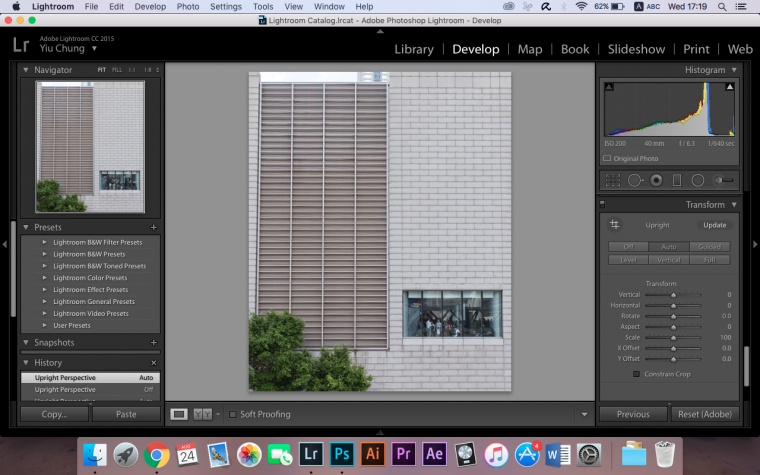This screenshot has width=760, height=475.
Task: Toggle the Transform panel on/off switch
Action: 602,204
